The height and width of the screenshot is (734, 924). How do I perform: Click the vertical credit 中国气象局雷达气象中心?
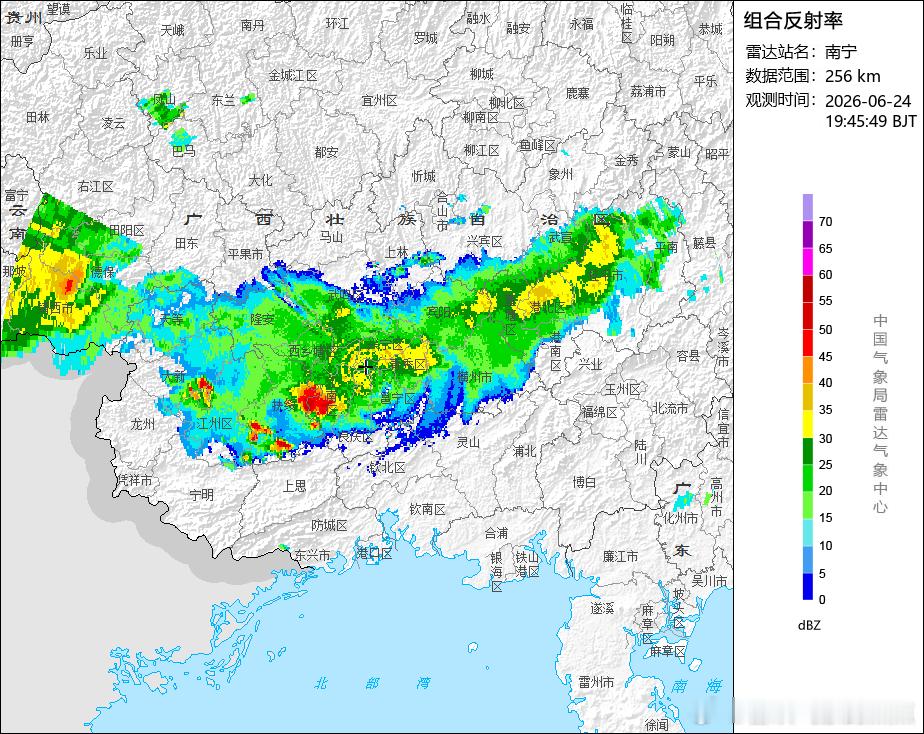(880, 414)
